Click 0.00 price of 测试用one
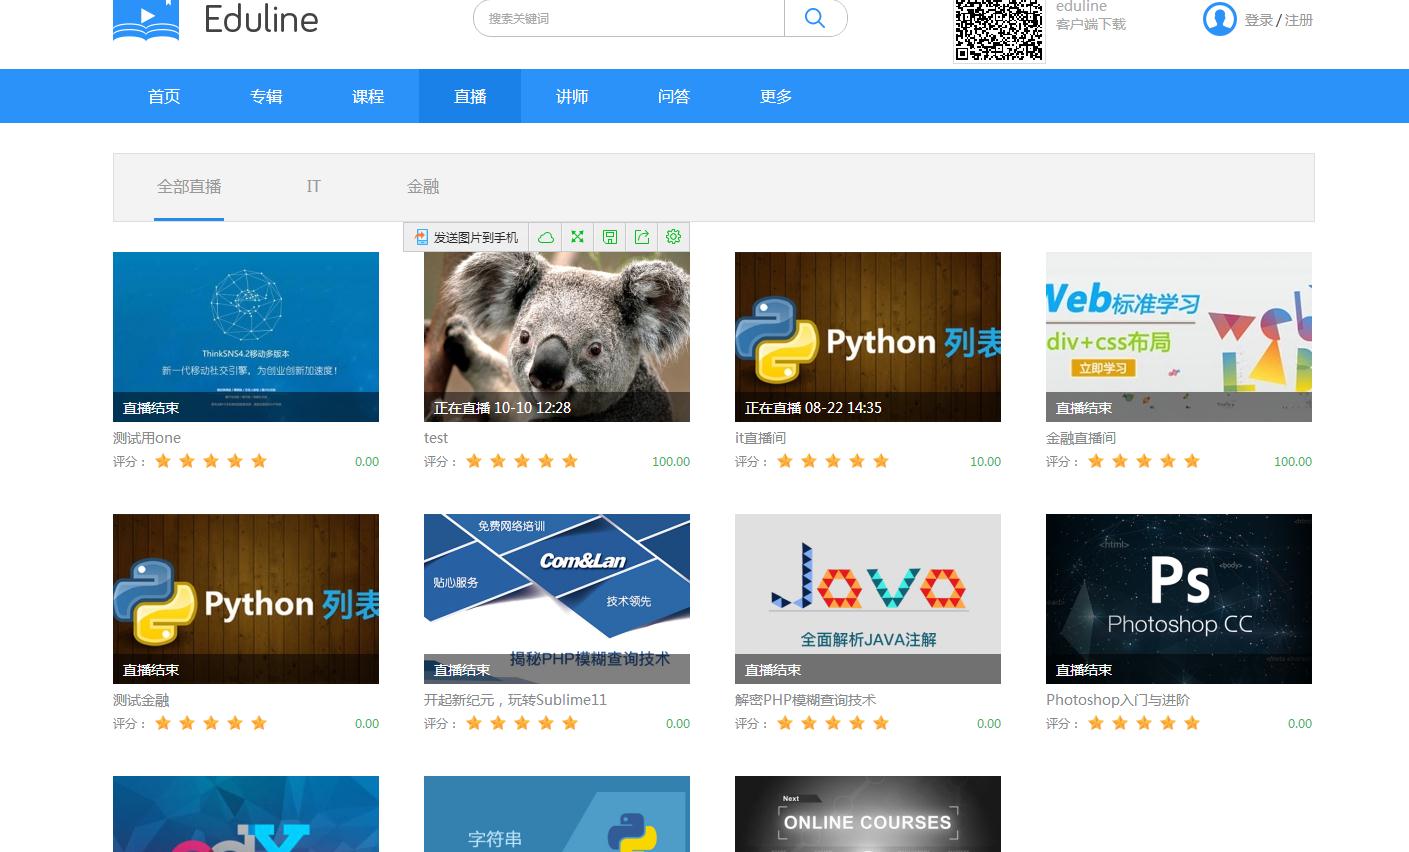Viewport: 1409px width, 852px height. click(367, 462)
